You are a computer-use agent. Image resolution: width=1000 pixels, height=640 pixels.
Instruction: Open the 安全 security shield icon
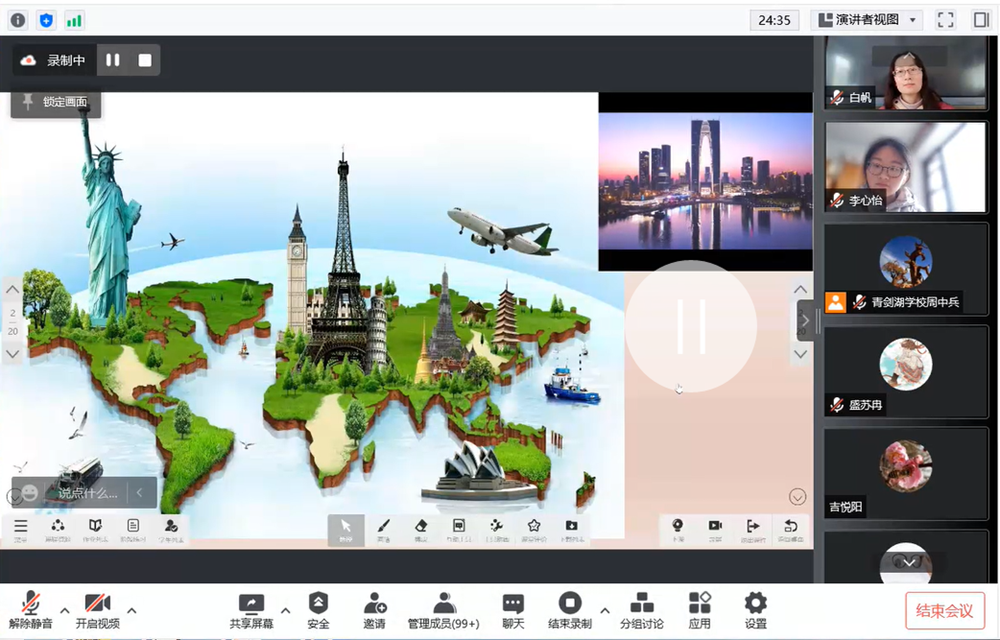(318, 609)
